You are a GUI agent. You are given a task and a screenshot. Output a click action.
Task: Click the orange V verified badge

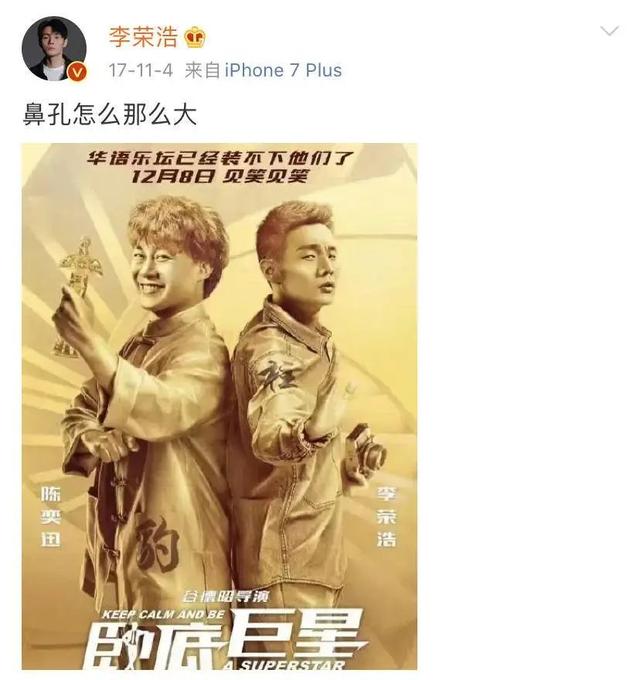coord(78,72)
